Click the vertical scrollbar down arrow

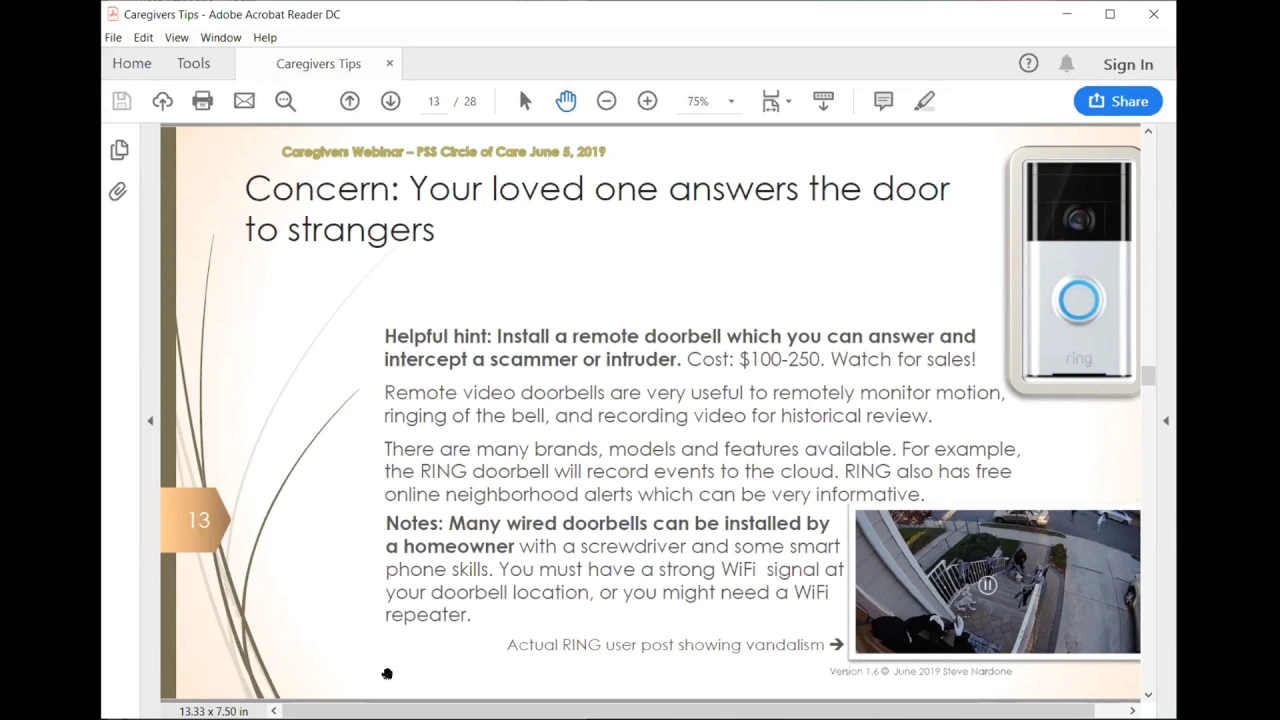click(1148, 695)
